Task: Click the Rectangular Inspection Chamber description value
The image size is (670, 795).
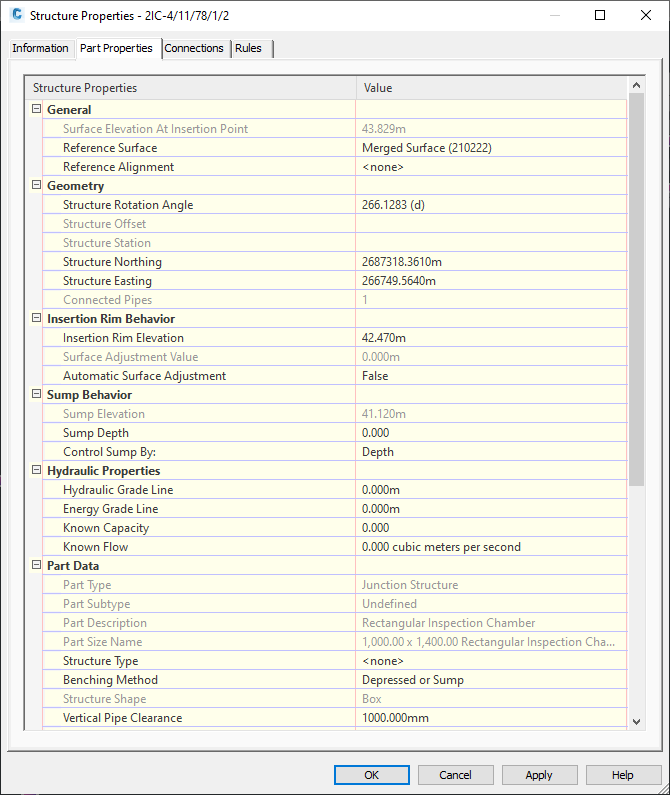Action: pyautogui.click(x=448, y=623)
